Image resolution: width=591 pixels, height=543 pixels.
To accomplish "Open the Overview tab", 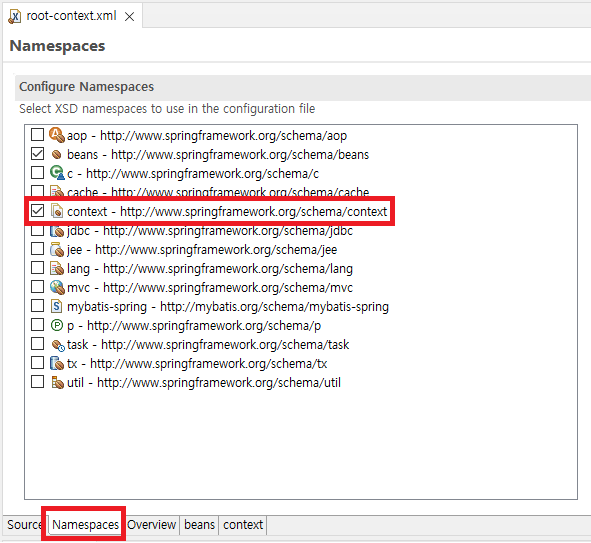I will 152,525.
